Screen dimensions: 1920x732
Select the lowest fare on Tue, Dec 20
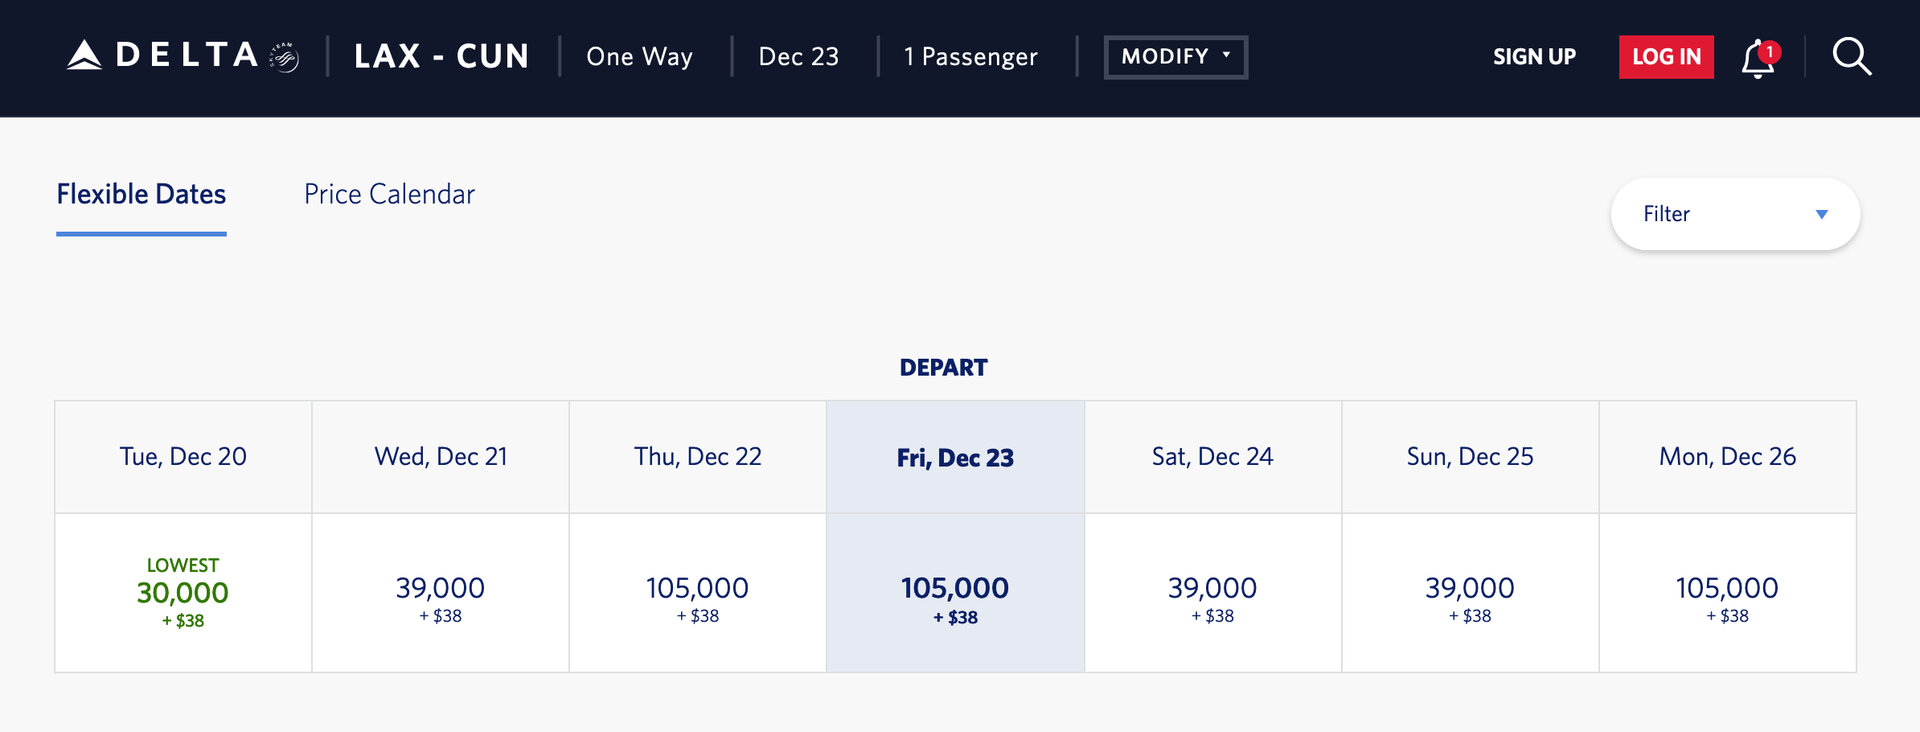point(182,592)
